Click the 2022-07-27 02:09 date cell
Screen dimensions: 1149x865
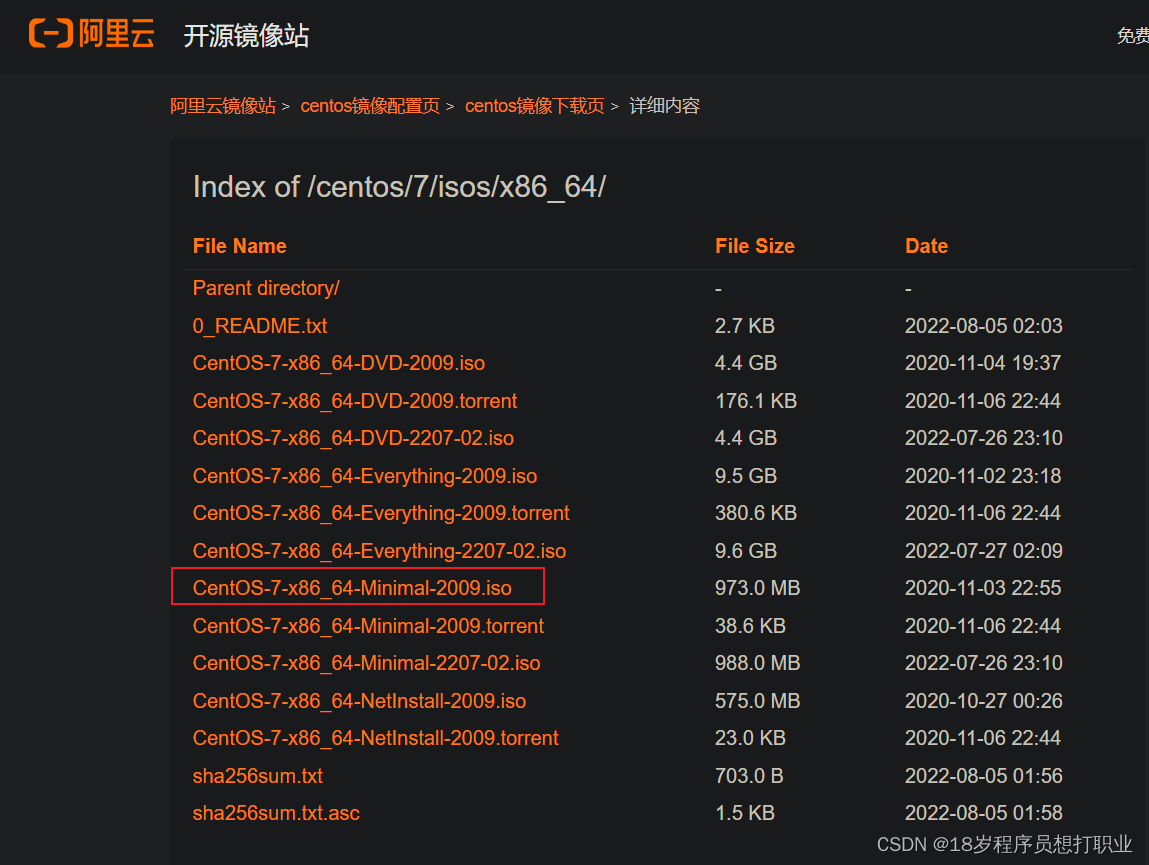[983, 551]
